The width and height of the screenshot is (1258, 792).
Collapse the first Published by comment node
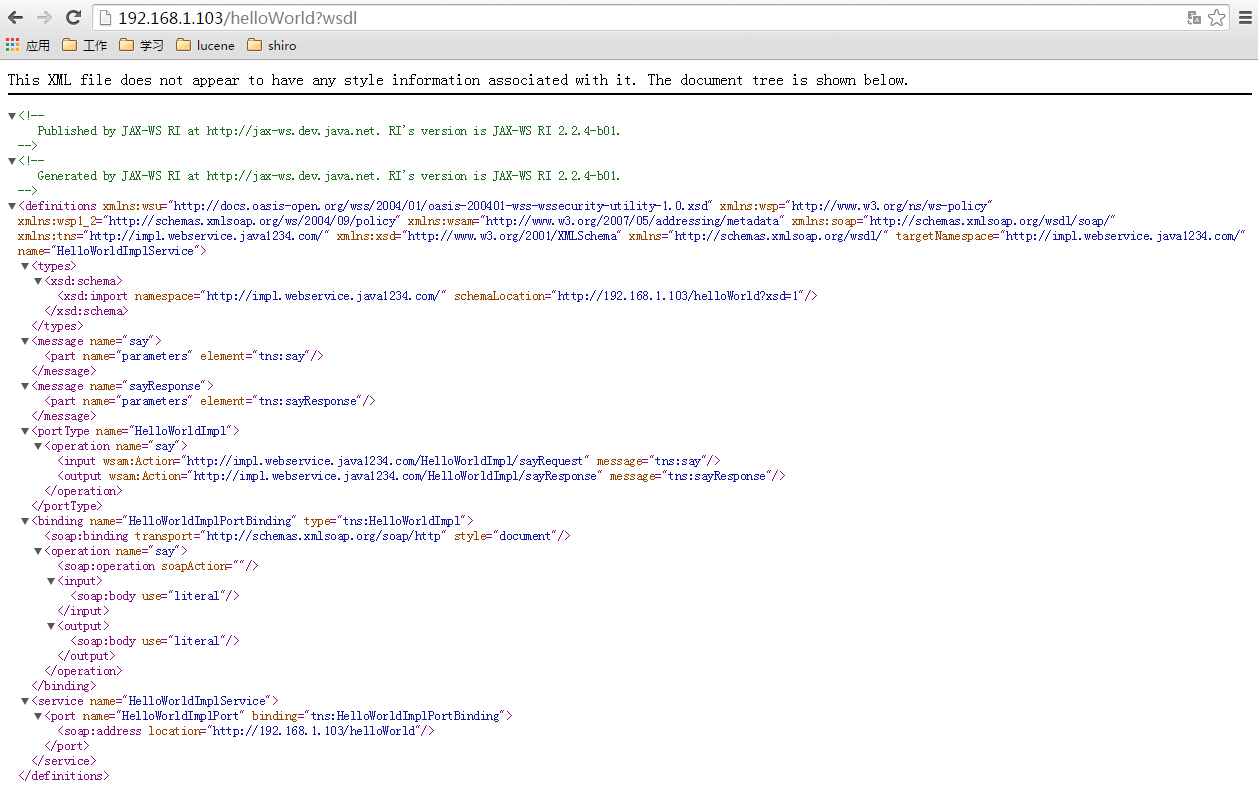pyautogui.click(x=12, y=116)
